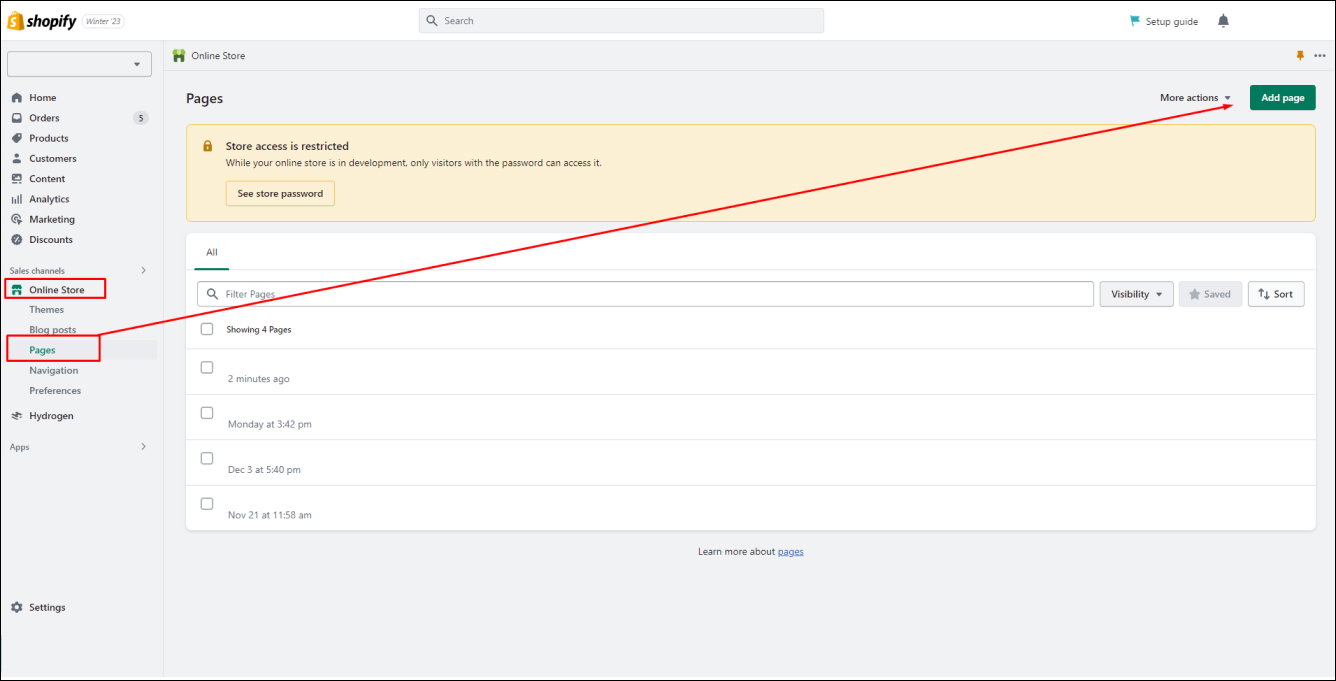Click the Content icon in sidebar

click(17, 179)
